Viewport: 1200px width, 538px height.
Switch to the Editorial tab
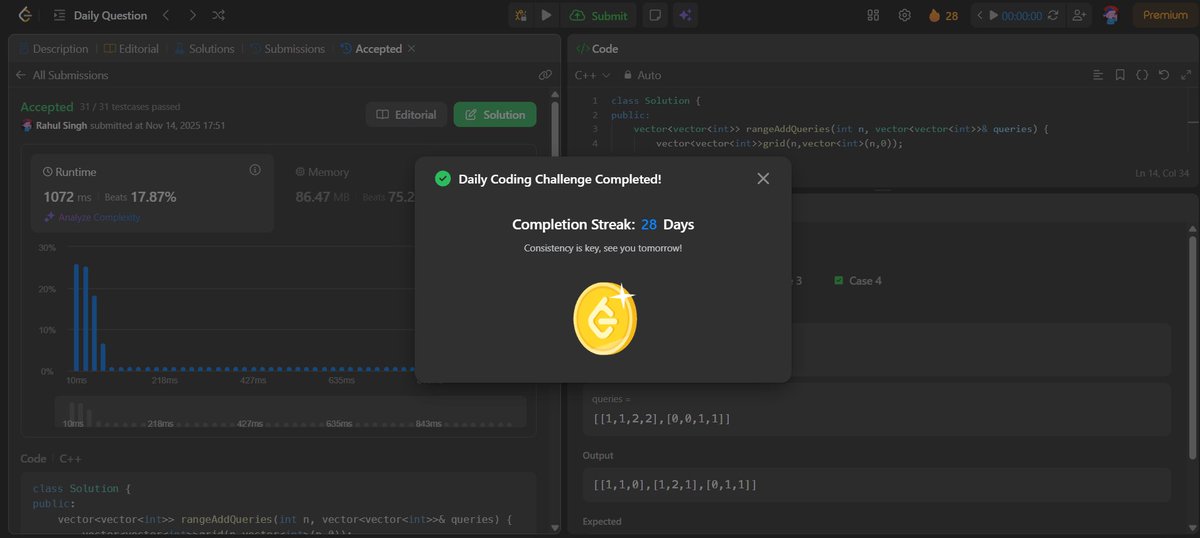(130, 48)
